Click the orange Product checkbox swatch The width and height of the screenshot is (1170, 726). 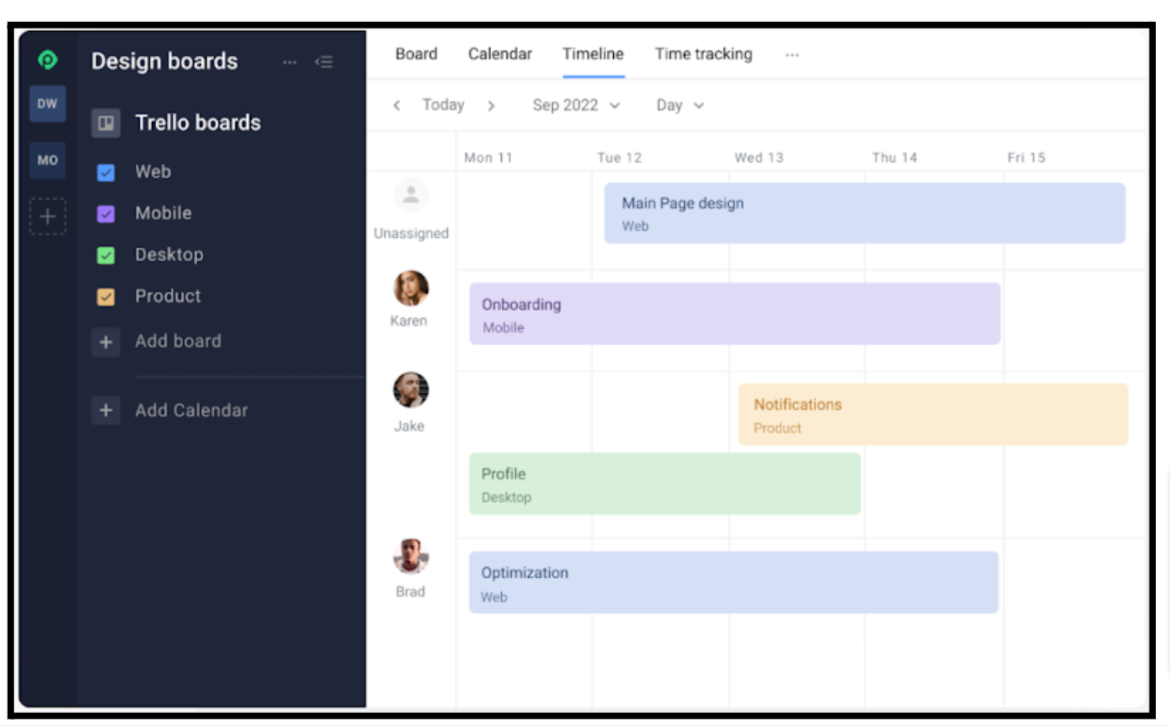(106, 297)
